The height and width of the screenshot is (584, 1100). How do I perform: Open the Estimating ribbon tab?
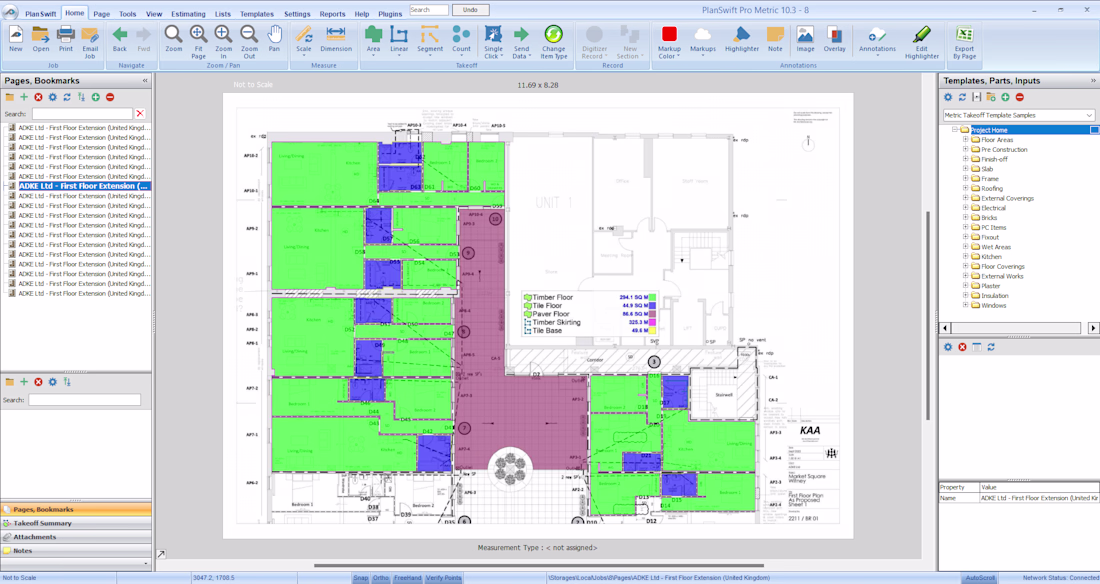188,14
